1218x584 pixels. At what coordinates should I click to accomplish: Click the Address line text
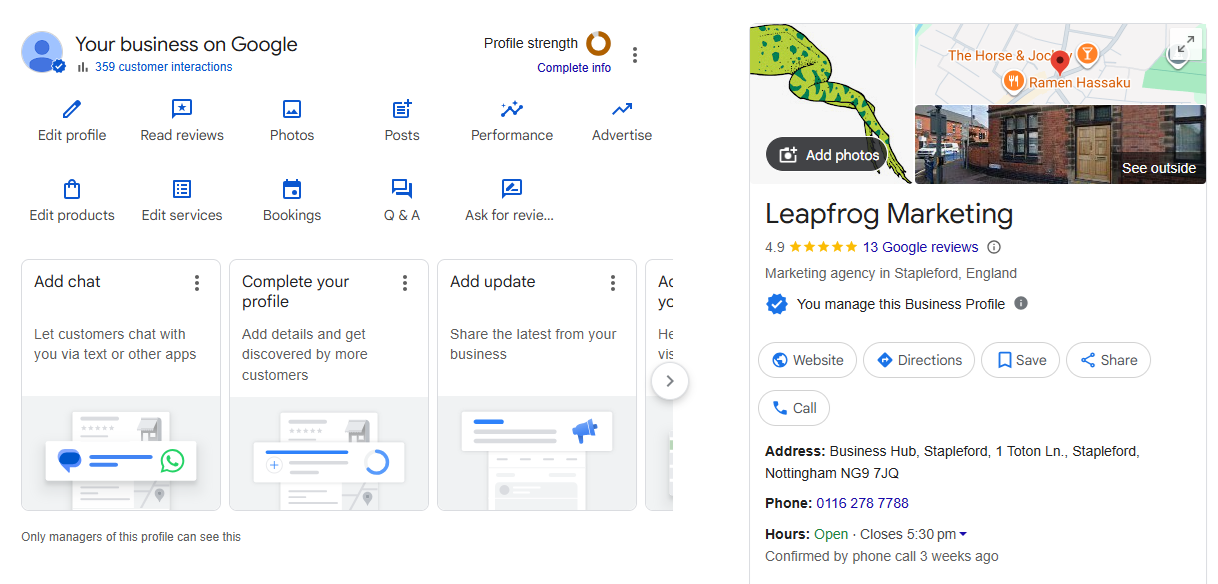pos(952,462)
